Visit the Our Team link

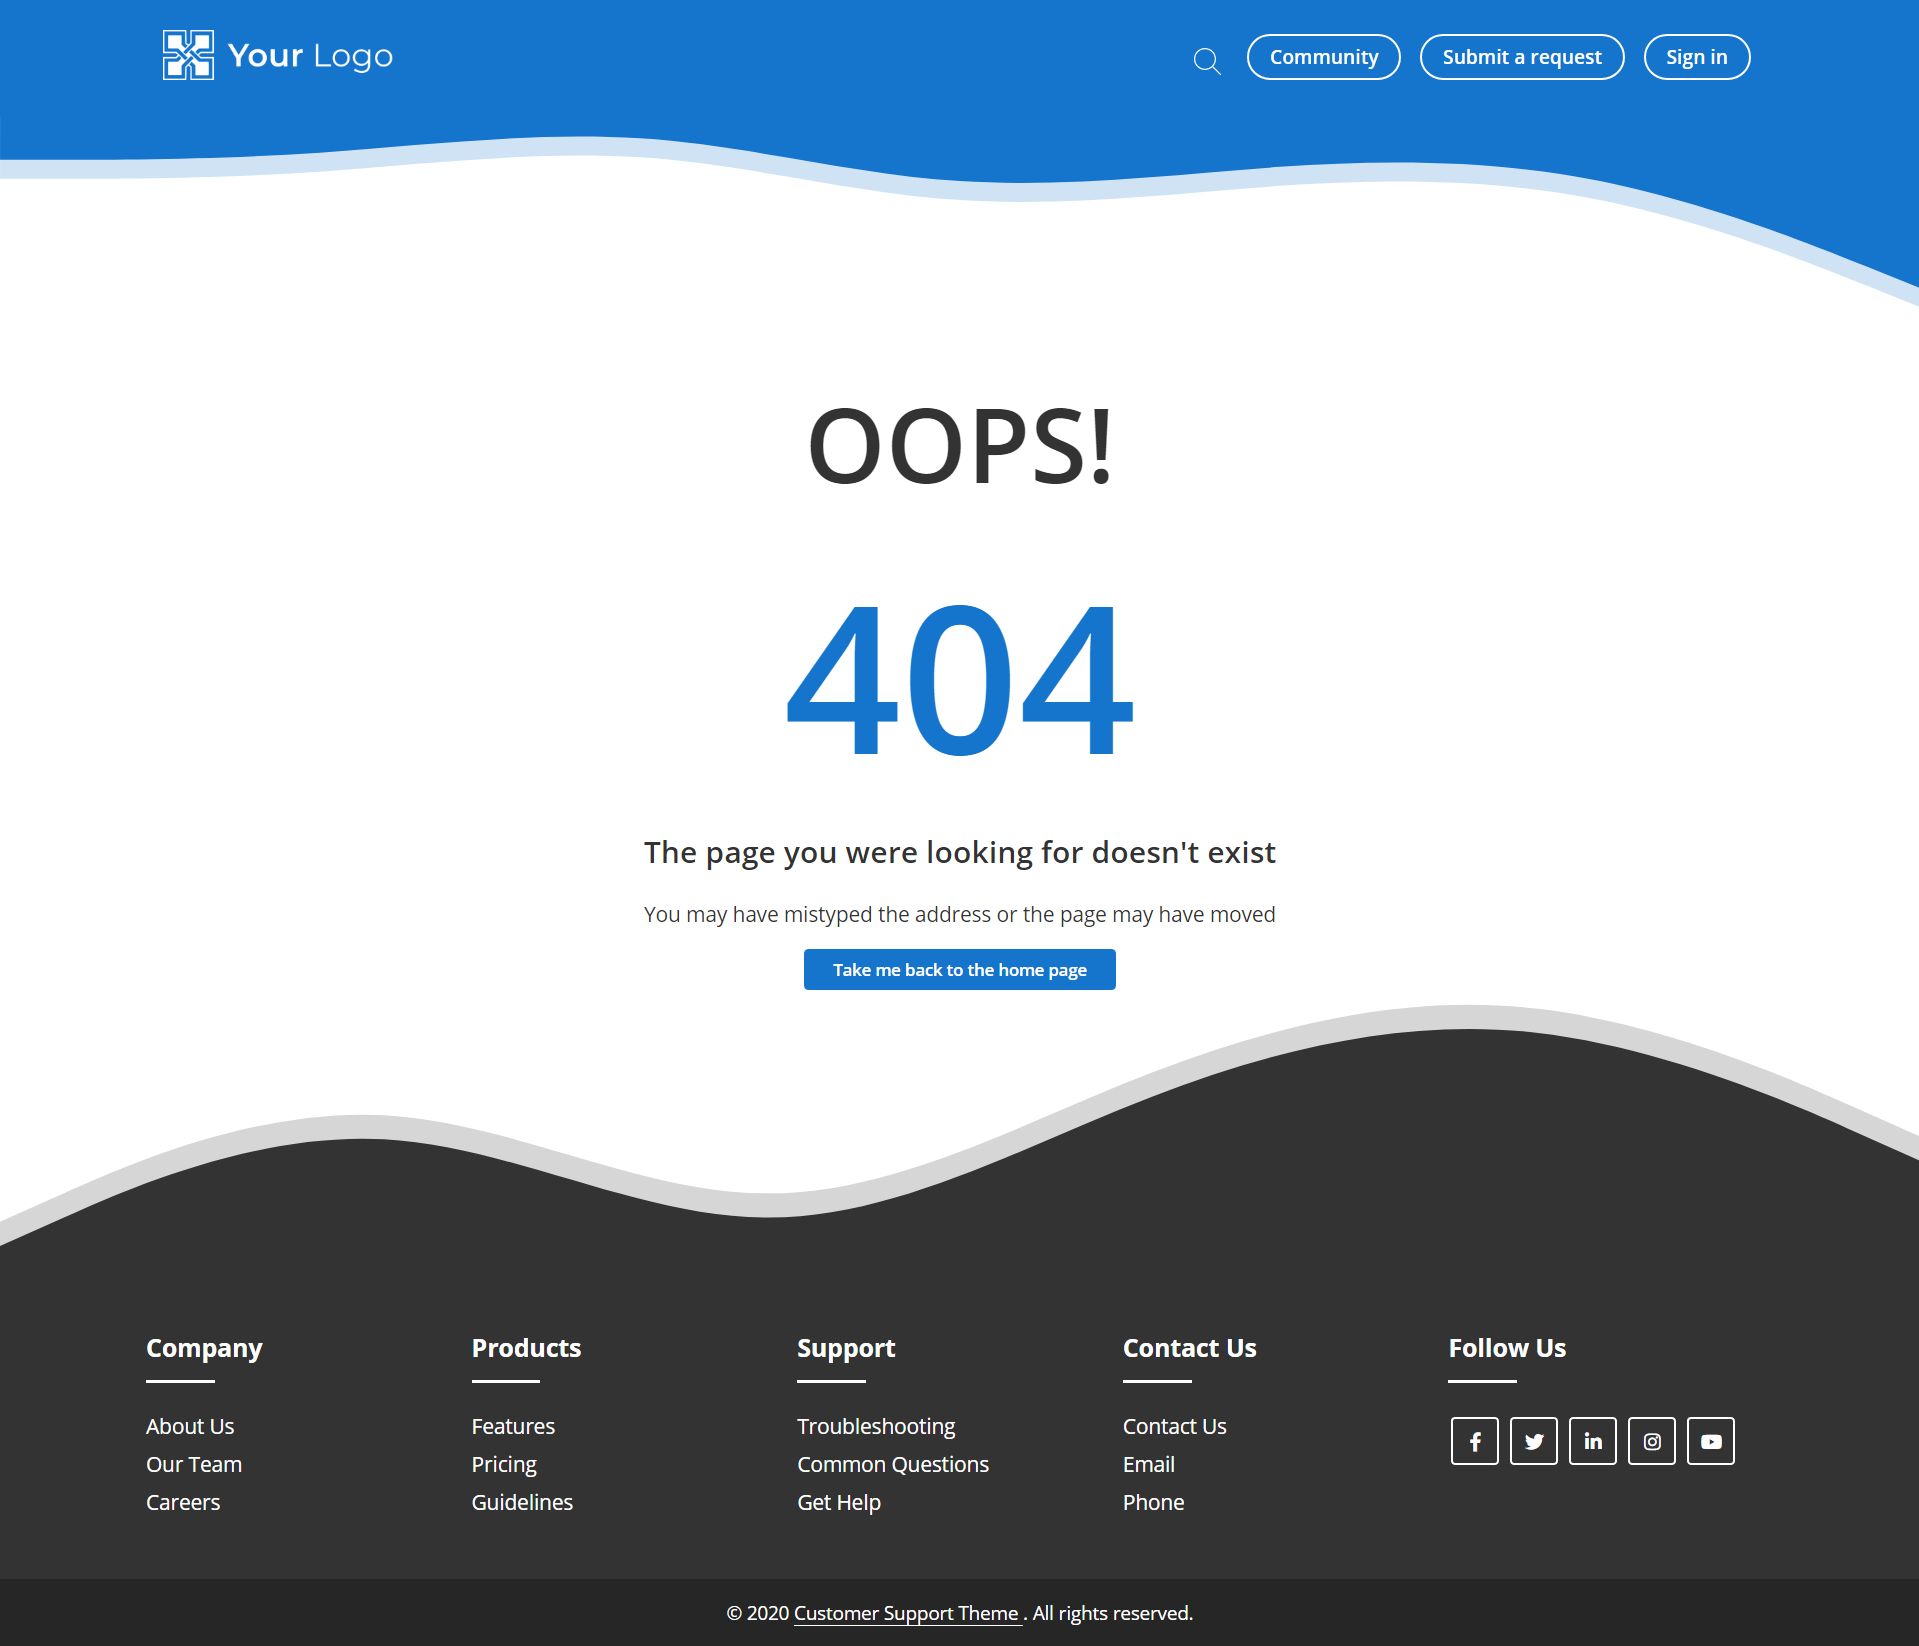[194, 1464]
